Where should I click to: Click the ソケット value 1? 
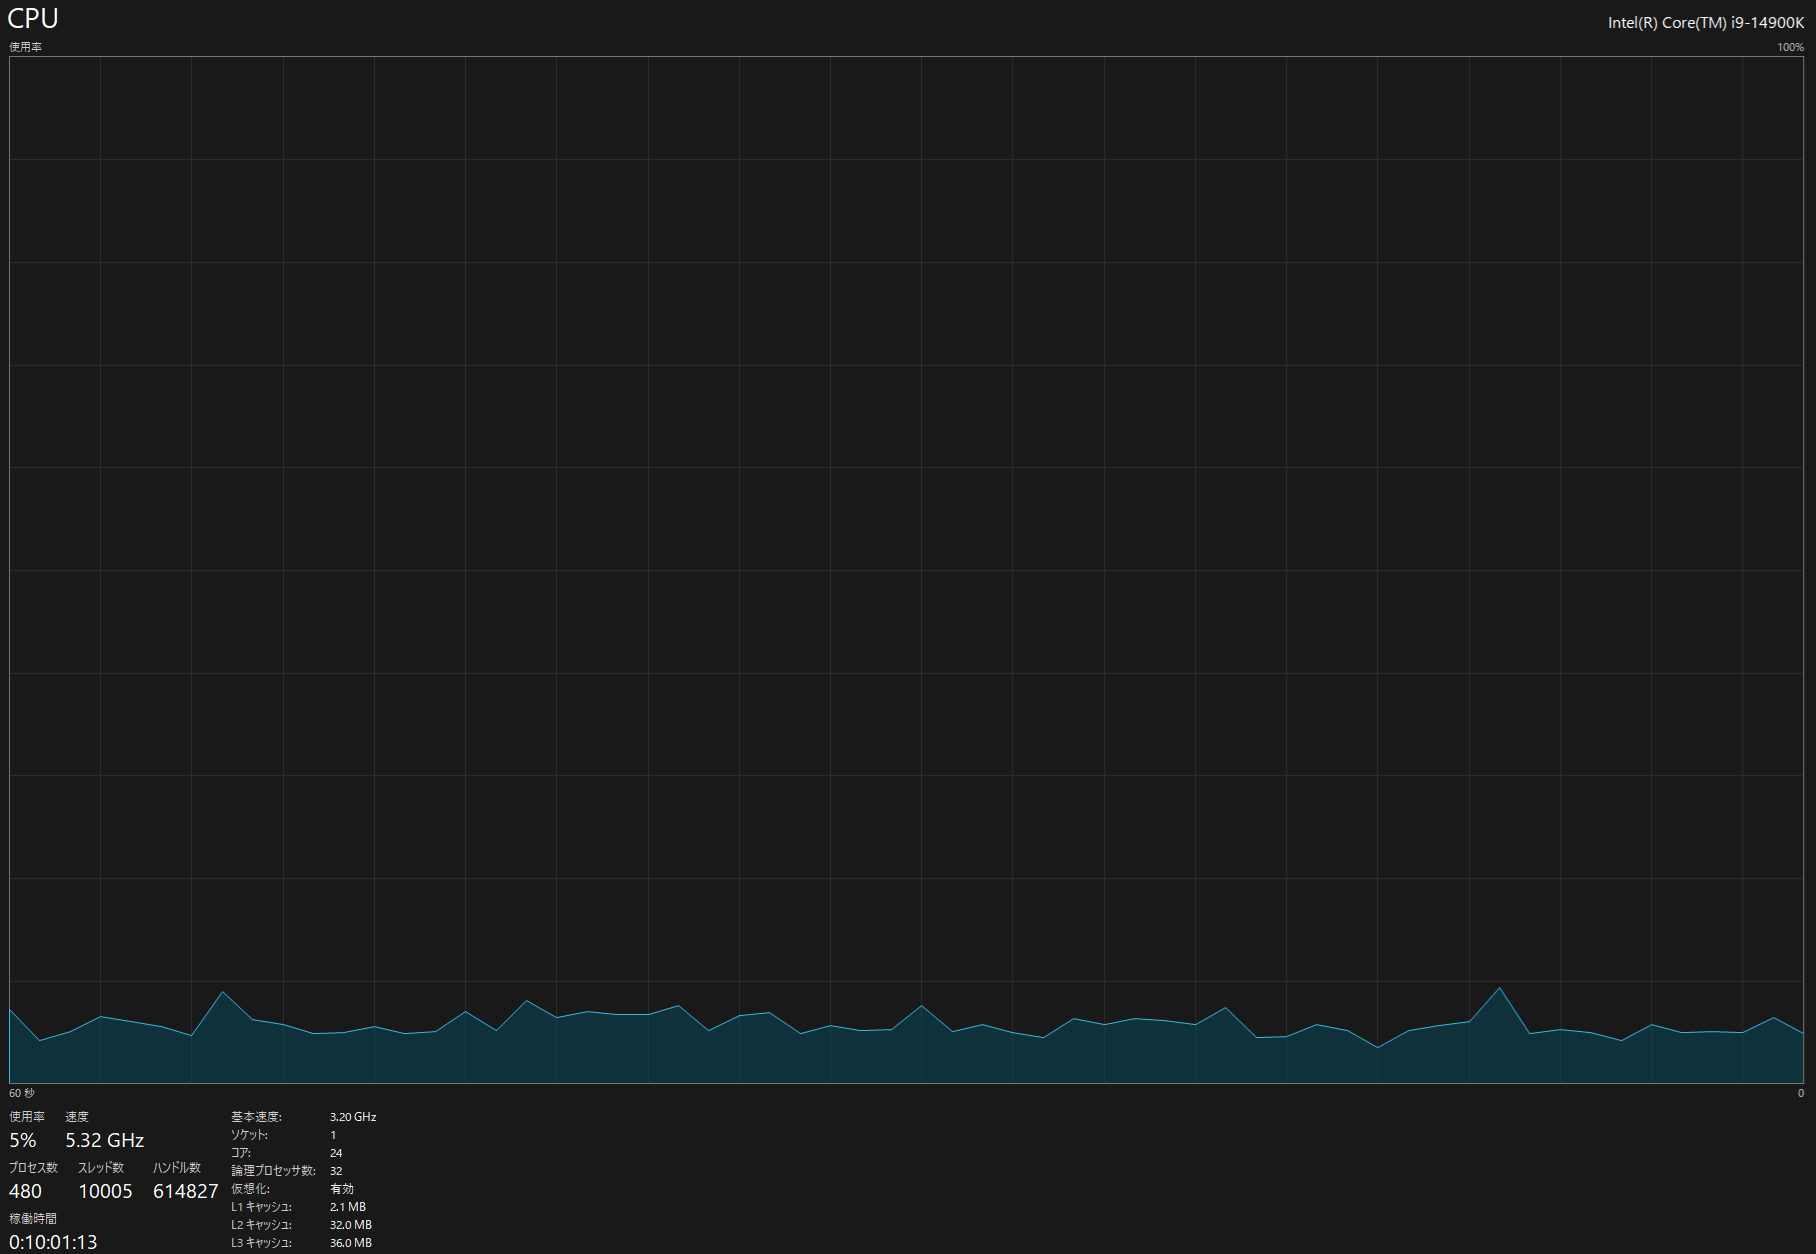(333, 1135)
